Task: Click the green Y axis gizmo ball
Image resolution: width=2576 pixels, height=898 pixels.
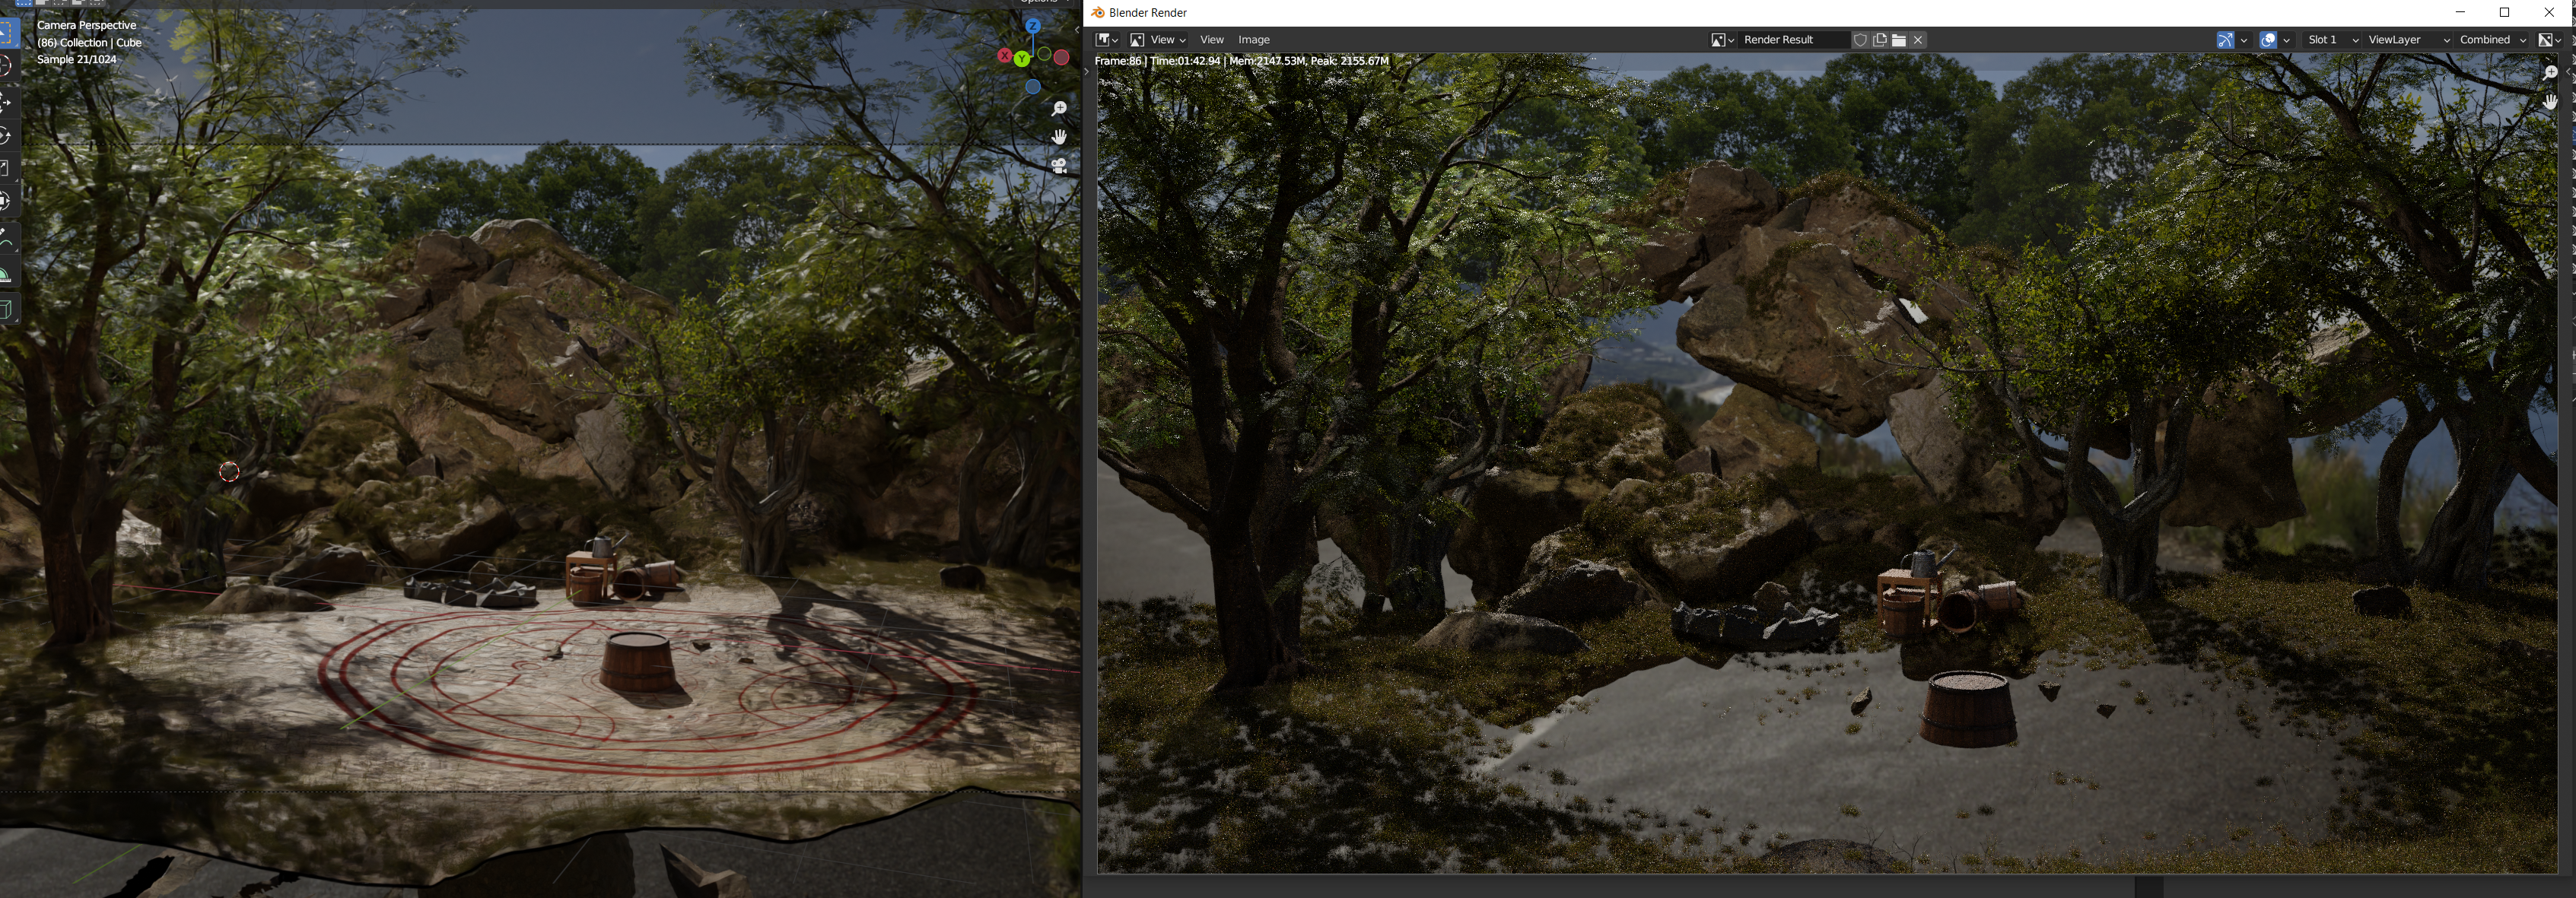Action: (x=1021, y=59)
